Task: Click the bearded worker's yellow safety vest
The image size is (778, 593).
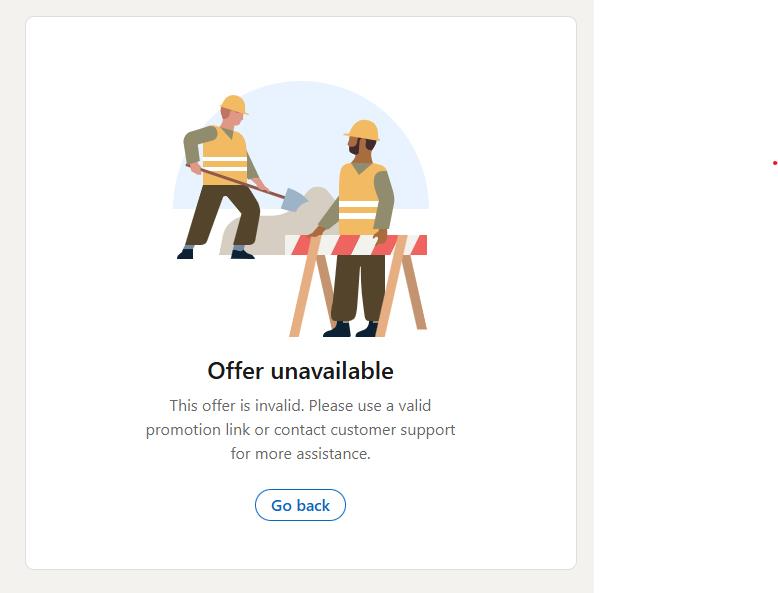Action: point(358,198)
